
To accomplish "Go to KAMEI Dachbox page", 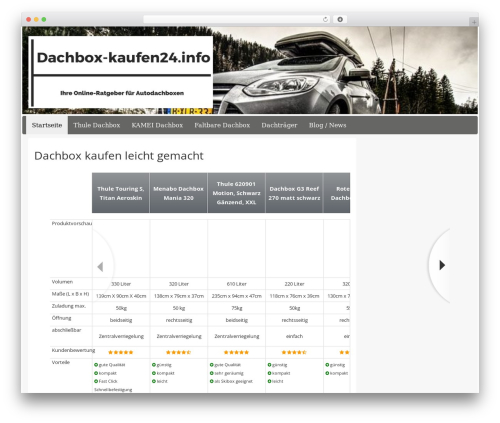I will pyautogui.click(x=157, y=125).
